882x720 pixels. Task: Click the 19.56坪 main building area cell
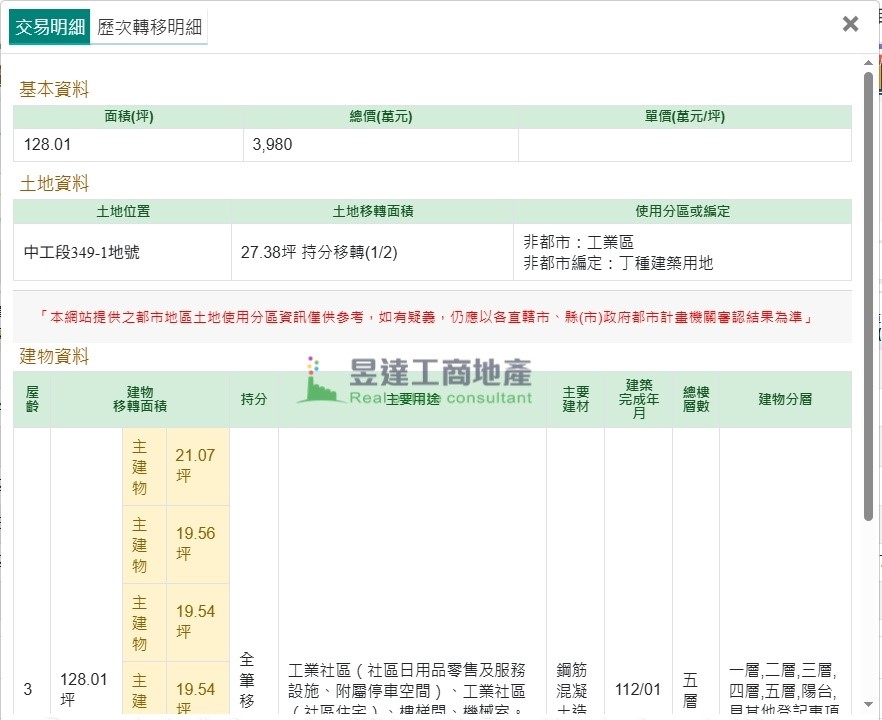pyautogui.click(x=196, y=544)
